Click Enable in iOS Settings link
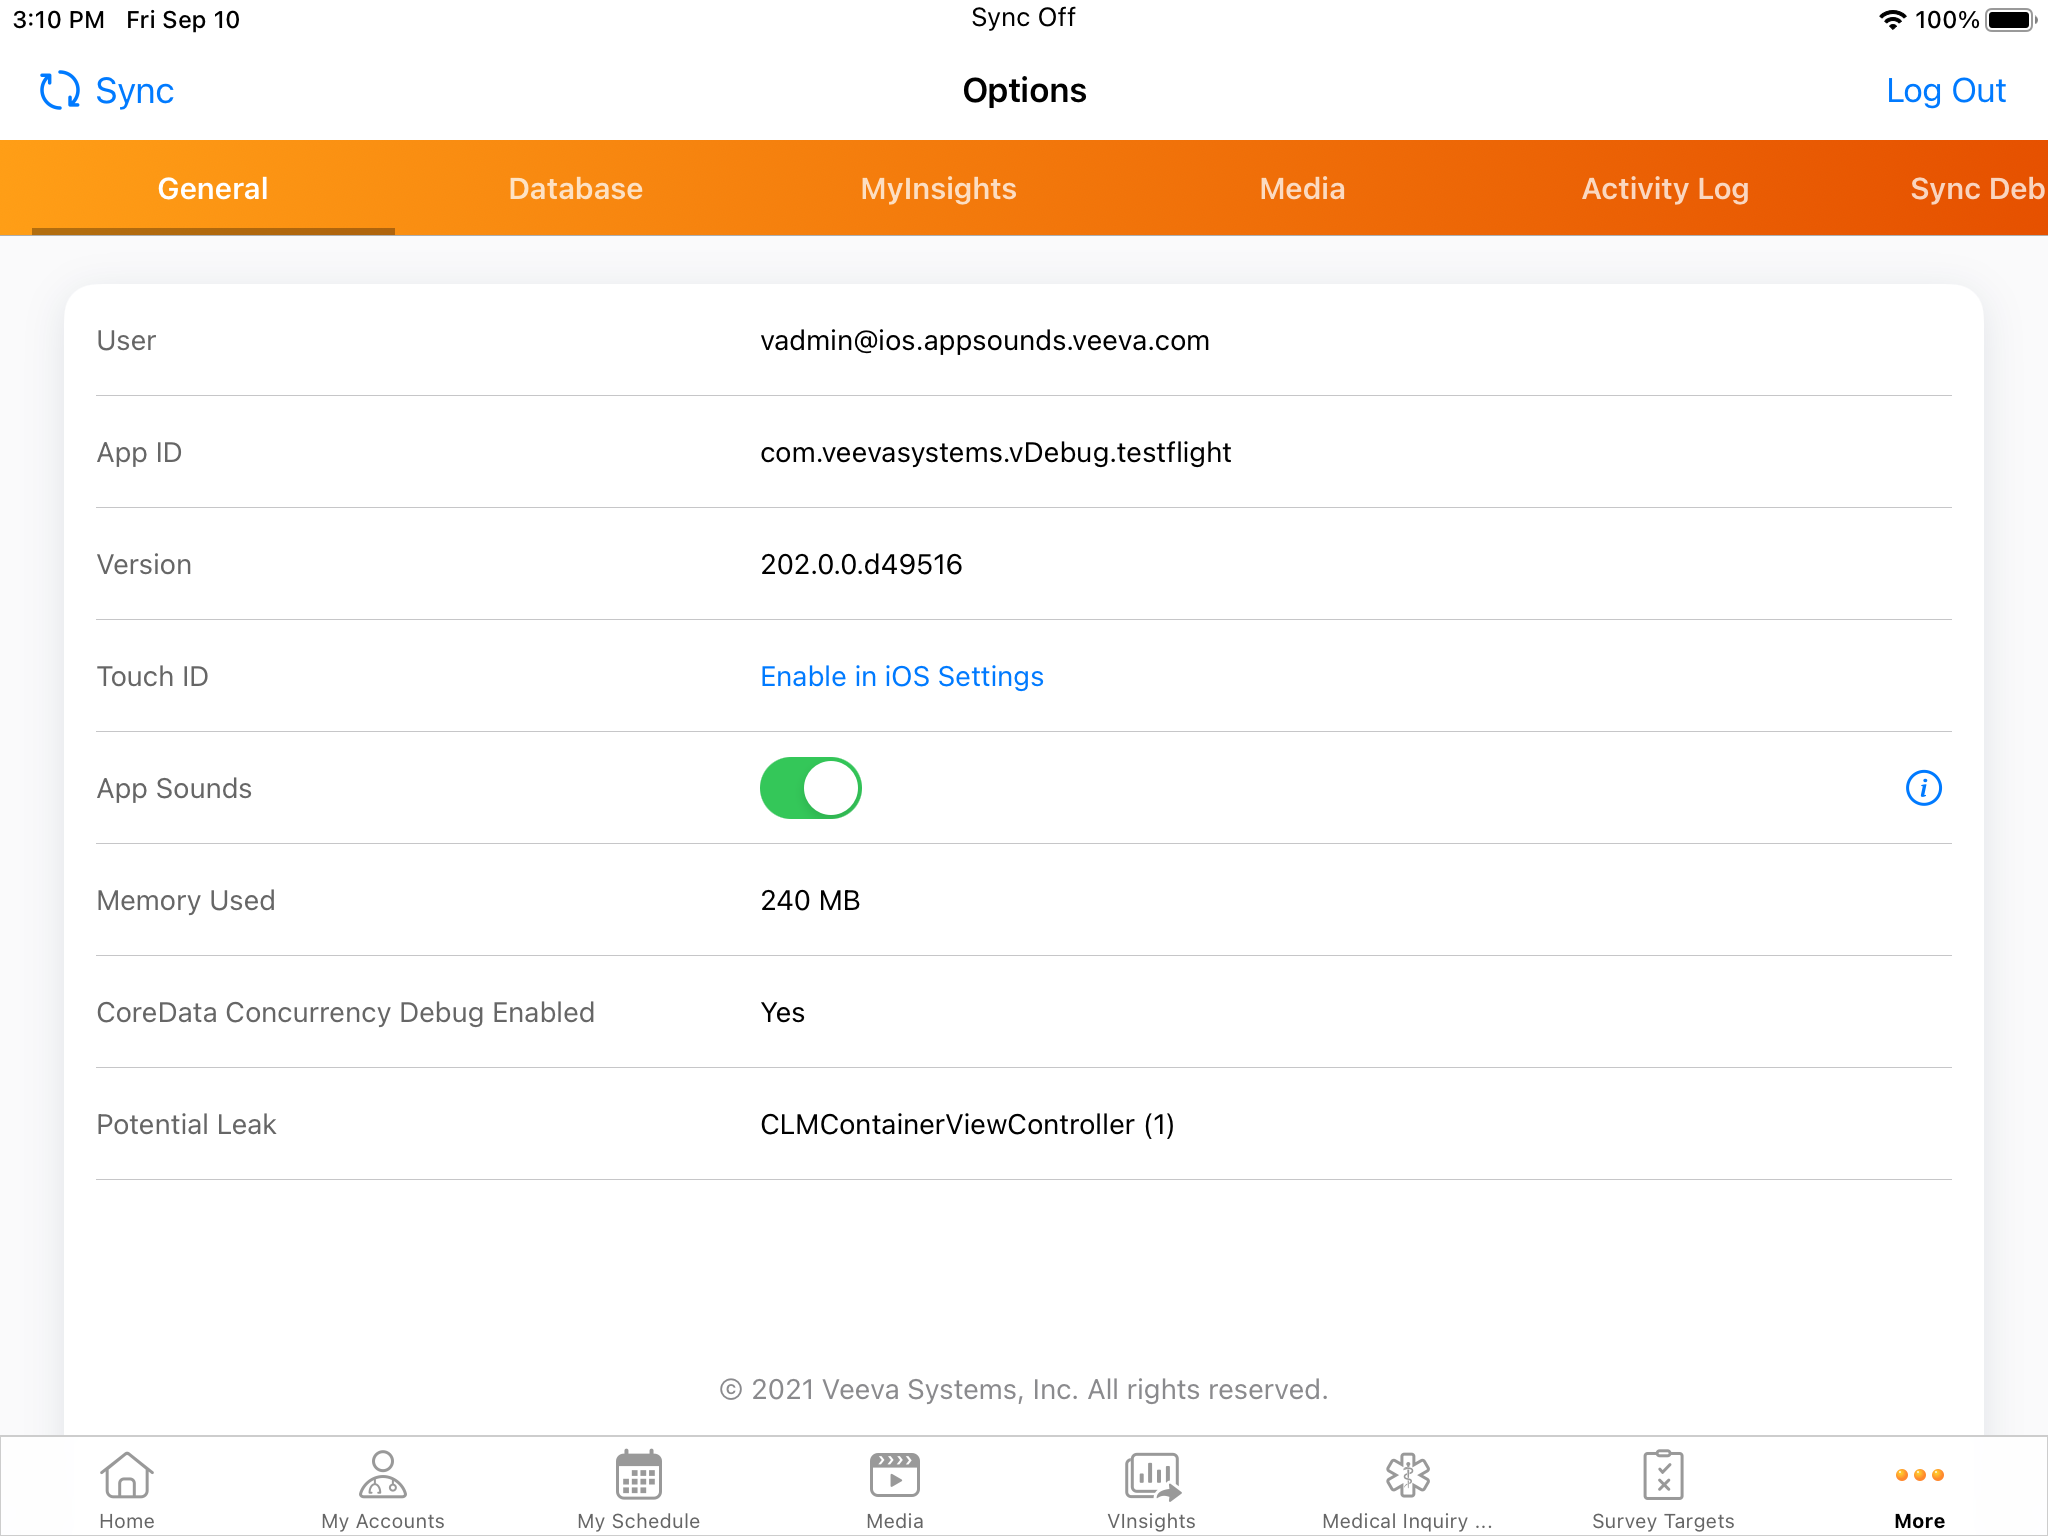This screenshot has height=1536, width=2048. [901, 677]
